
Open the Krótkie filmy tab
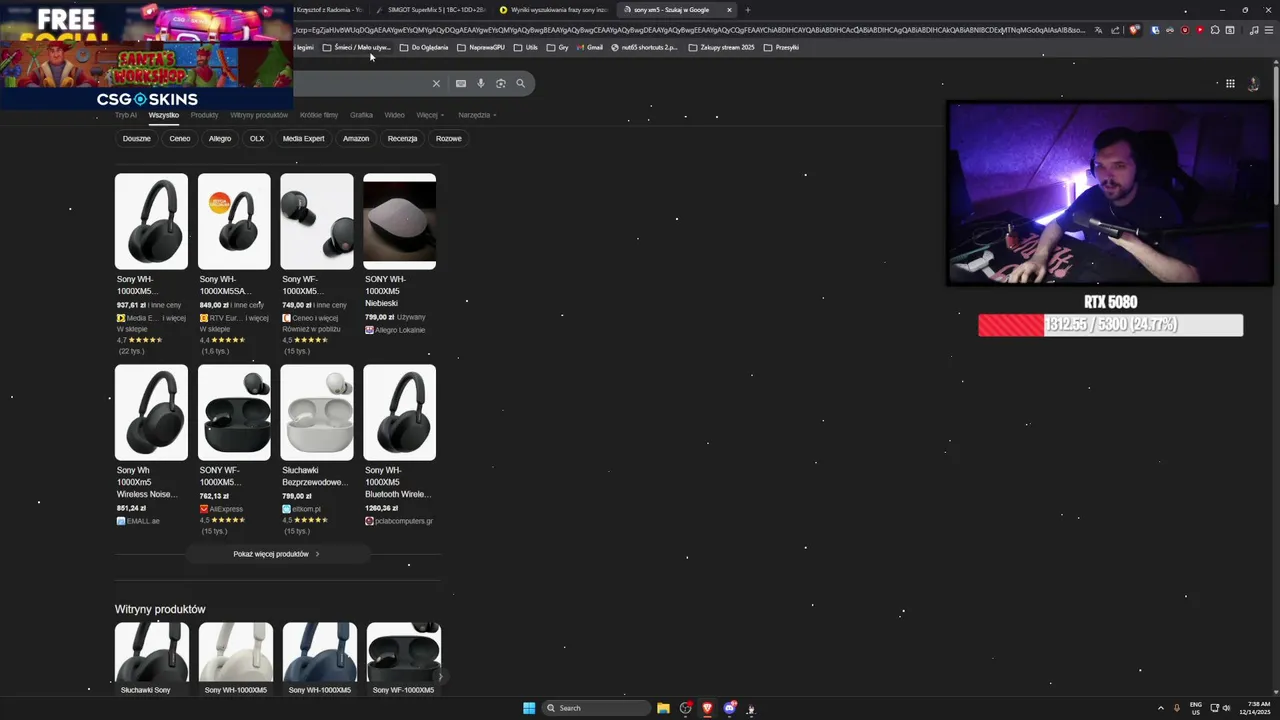[319, 115]
